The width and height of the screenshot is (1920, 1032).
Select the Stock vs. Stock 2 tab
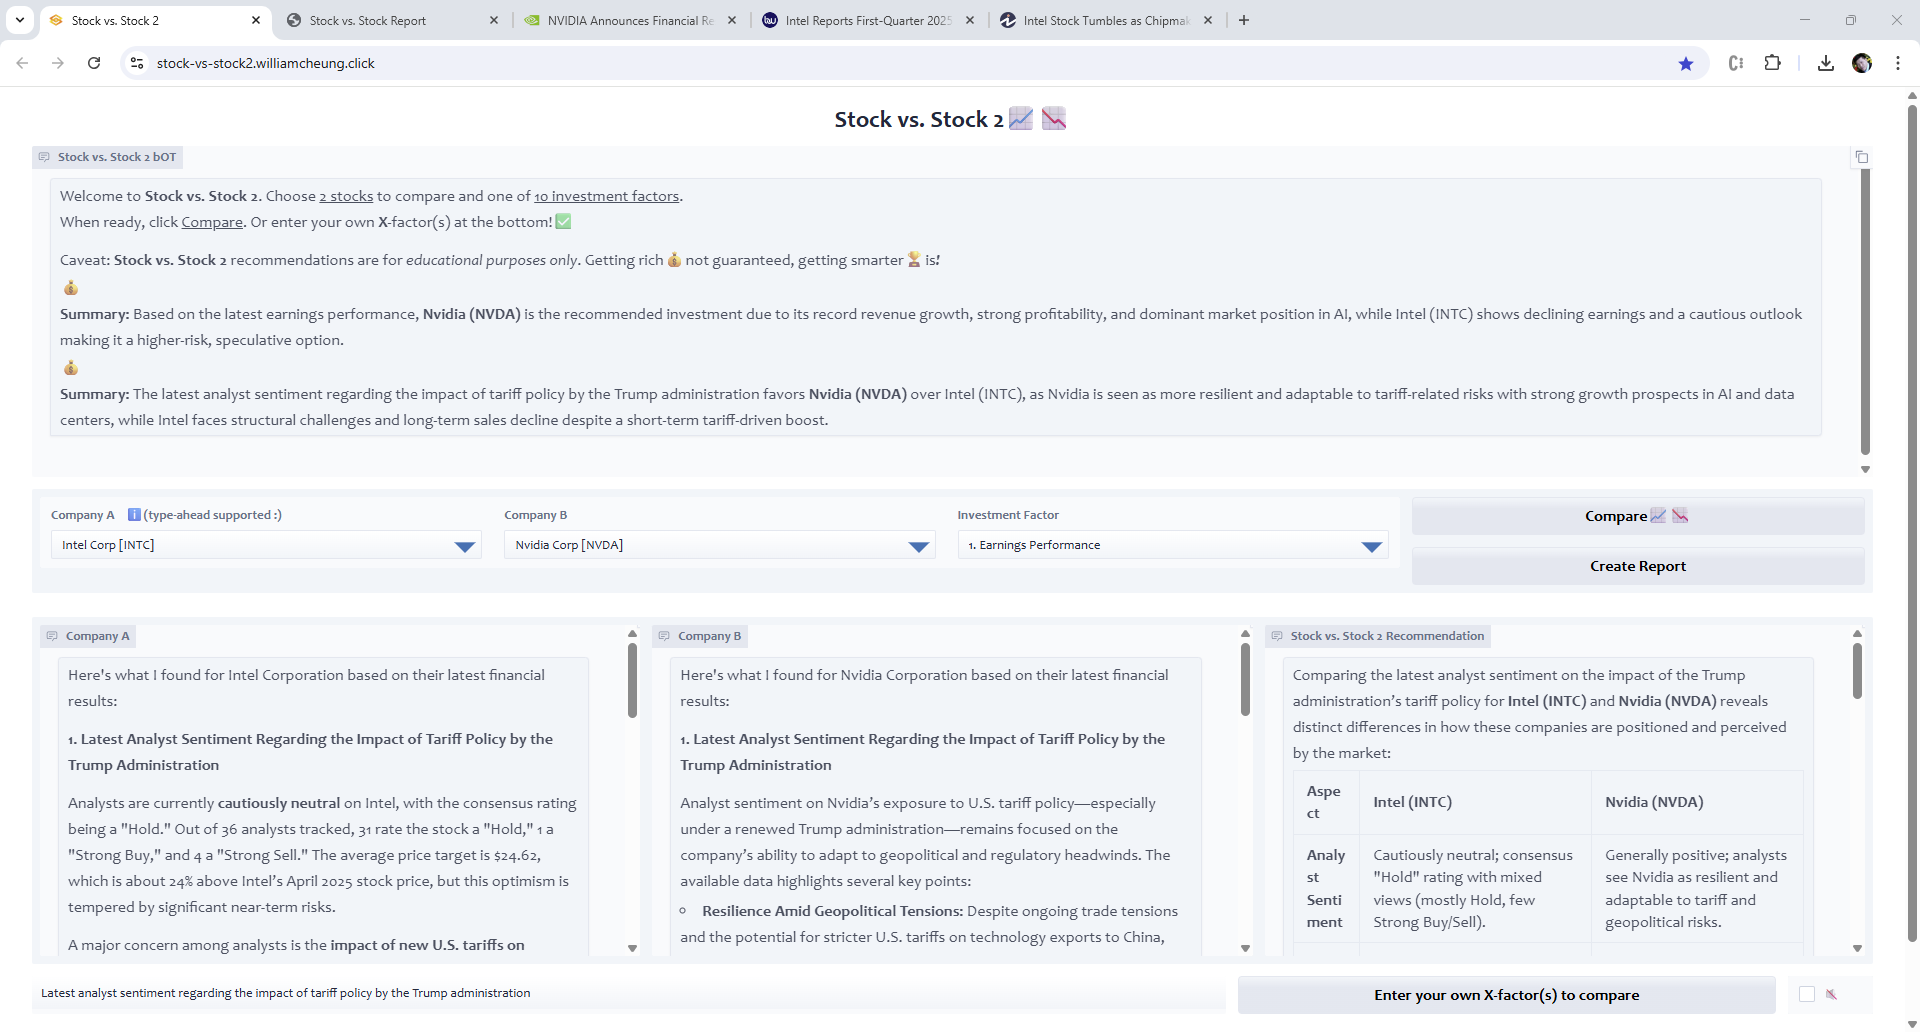point(154,20)
